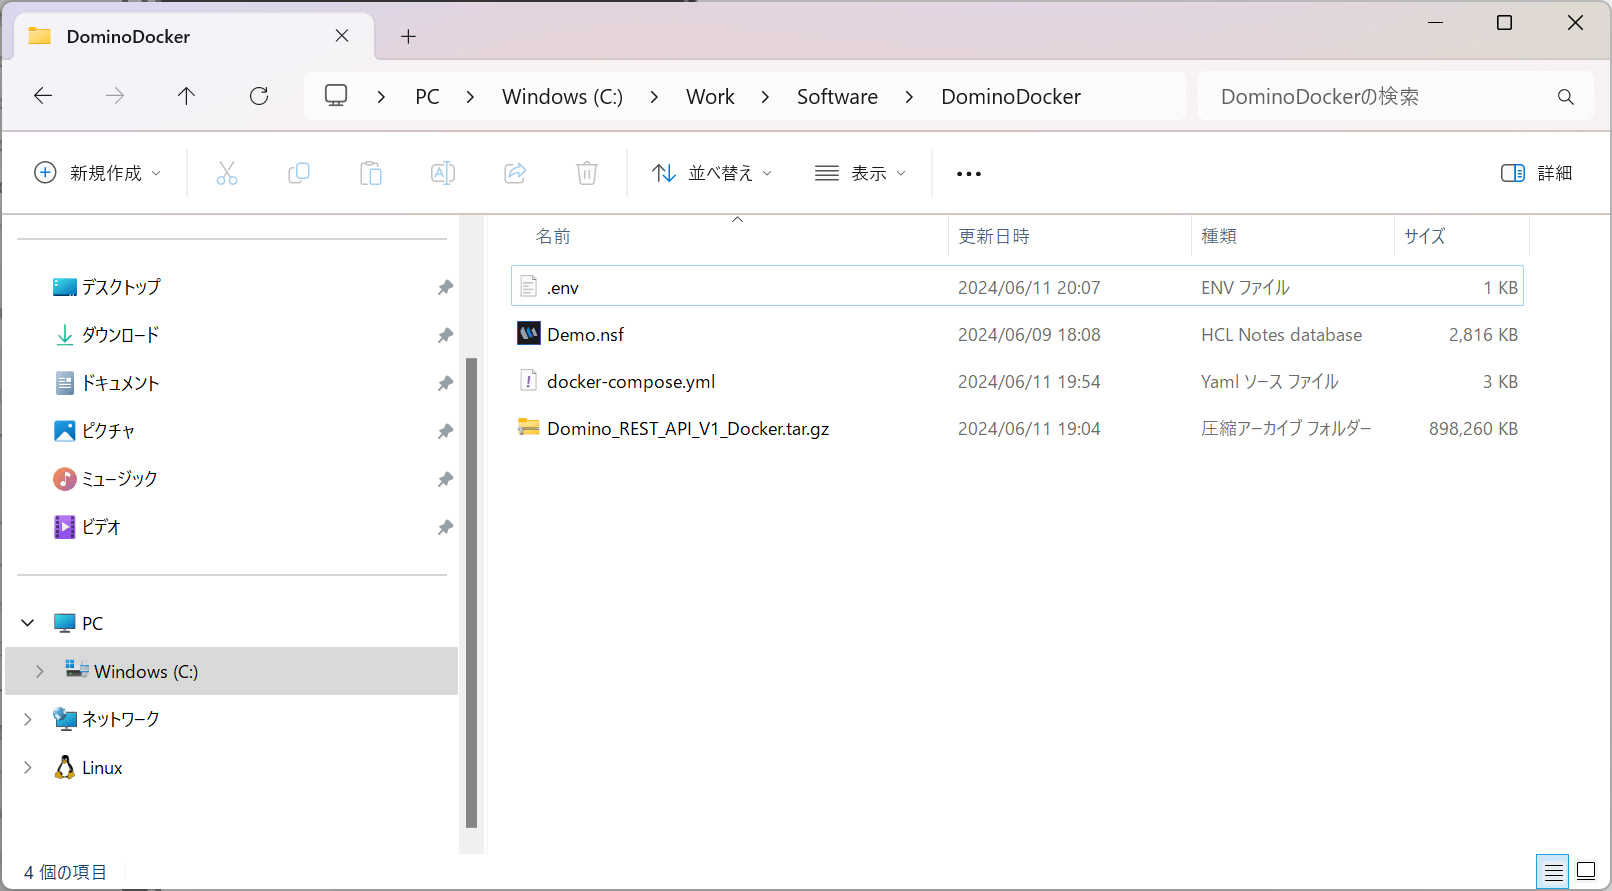
Task: Click the pin icon beside ダウンロード
Action: [x=445, y=335]
